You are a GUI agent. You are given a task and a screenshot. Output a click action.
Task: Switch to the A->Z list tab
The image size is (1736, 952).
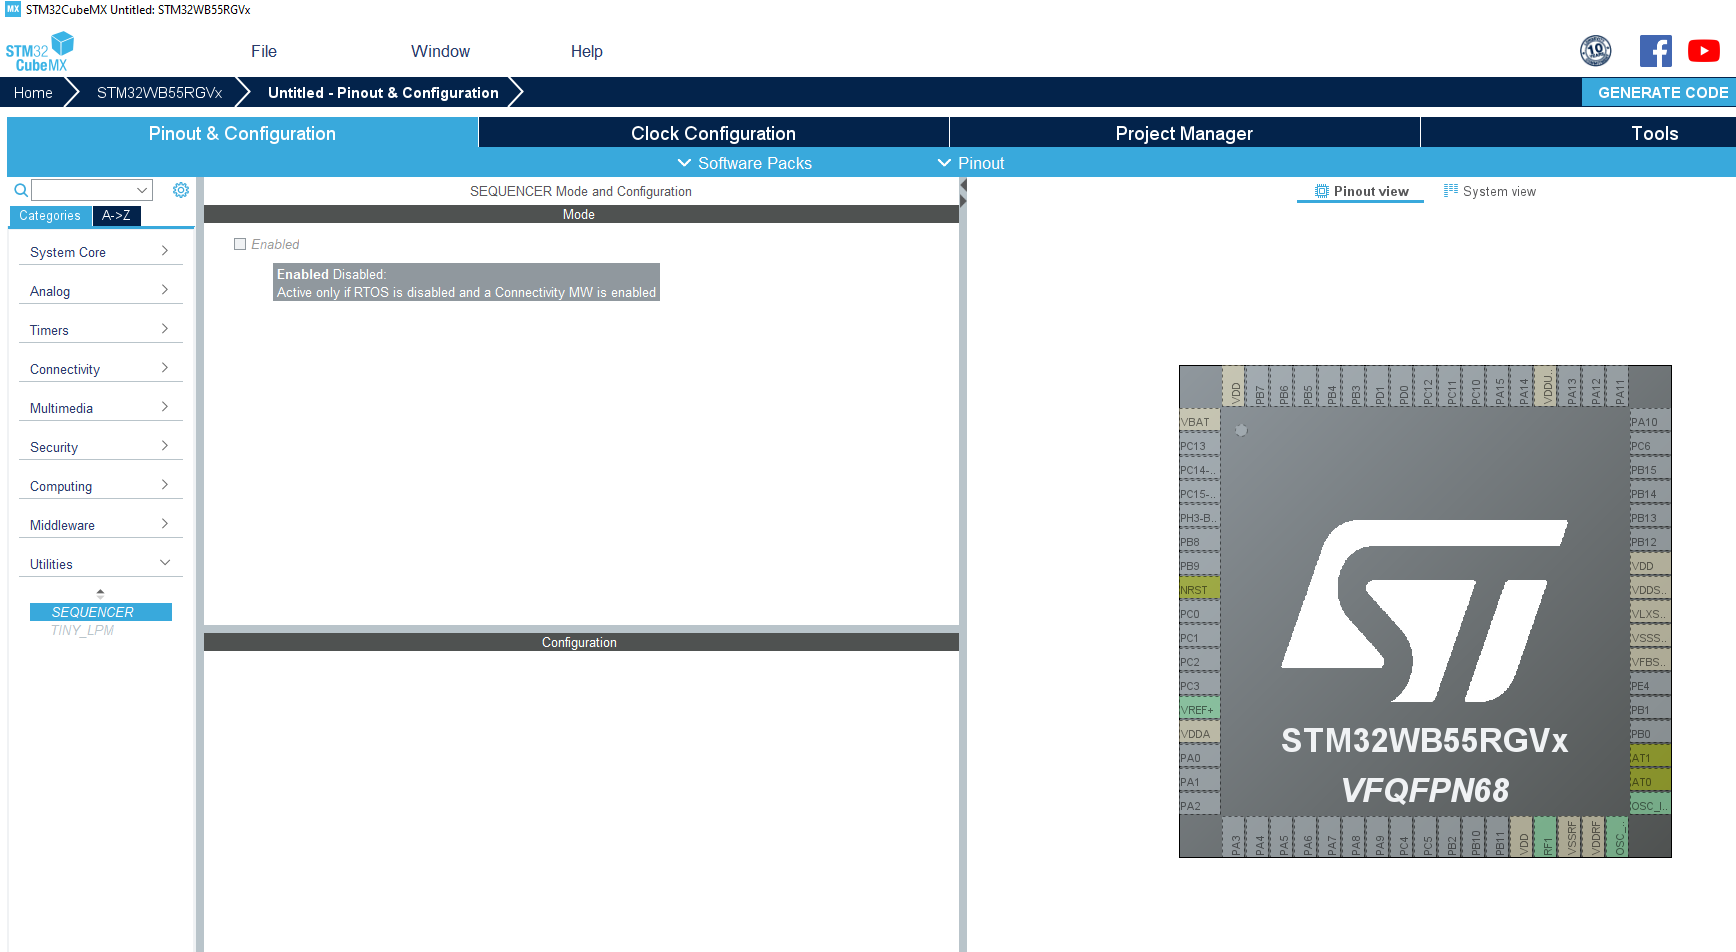tap(116, 216)
